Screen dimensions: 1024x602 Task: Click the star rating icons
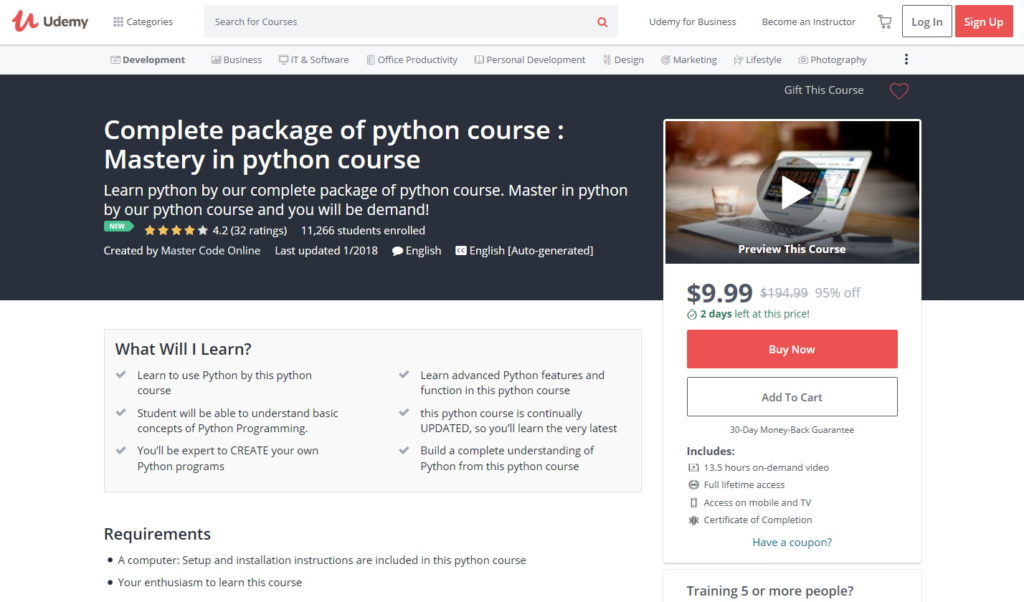(x=176, y=230)
